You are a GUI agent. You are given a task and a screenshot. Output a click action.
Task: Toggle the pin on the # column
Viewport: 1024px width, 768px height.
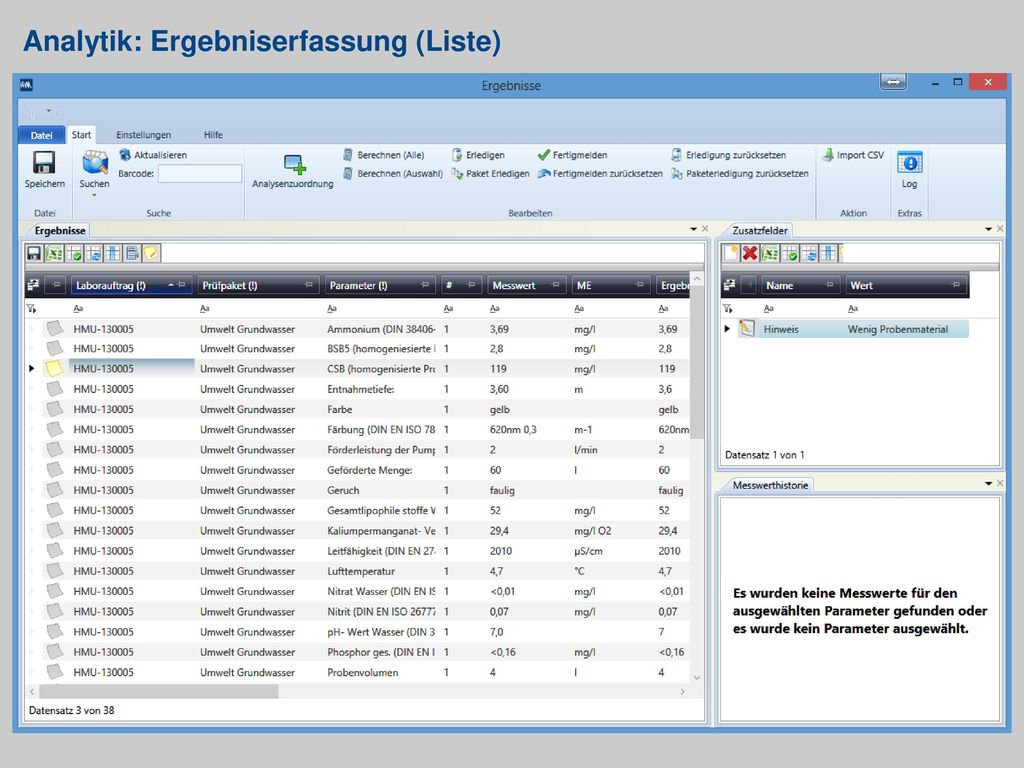click(x=471, y=285)
